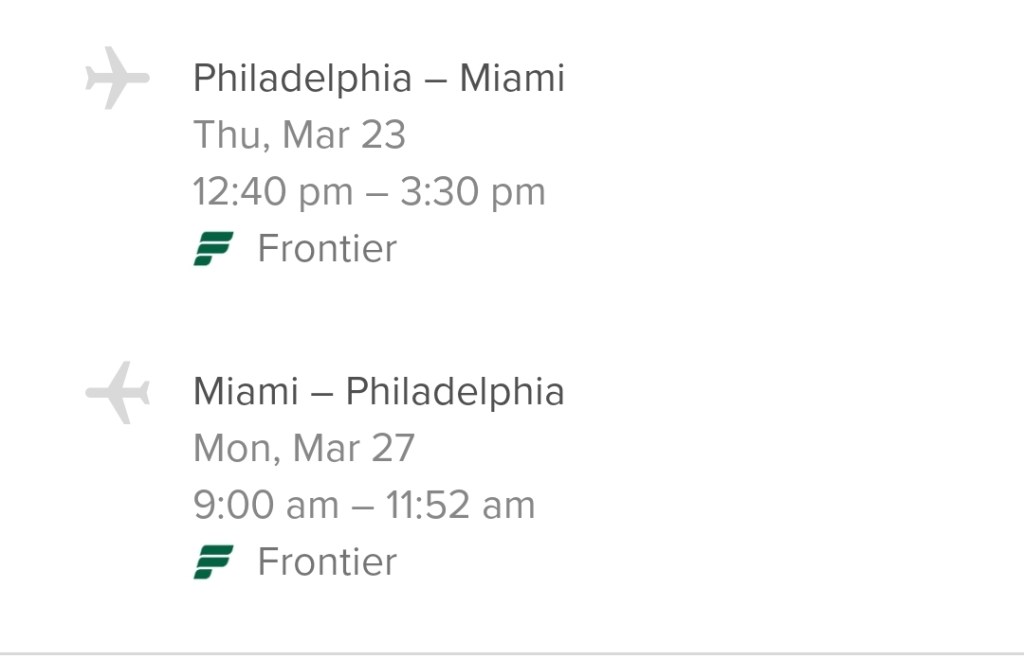Select the Miami – Philadelphia flight title
Screen dimensions: 1024x659
click(378, 391)
